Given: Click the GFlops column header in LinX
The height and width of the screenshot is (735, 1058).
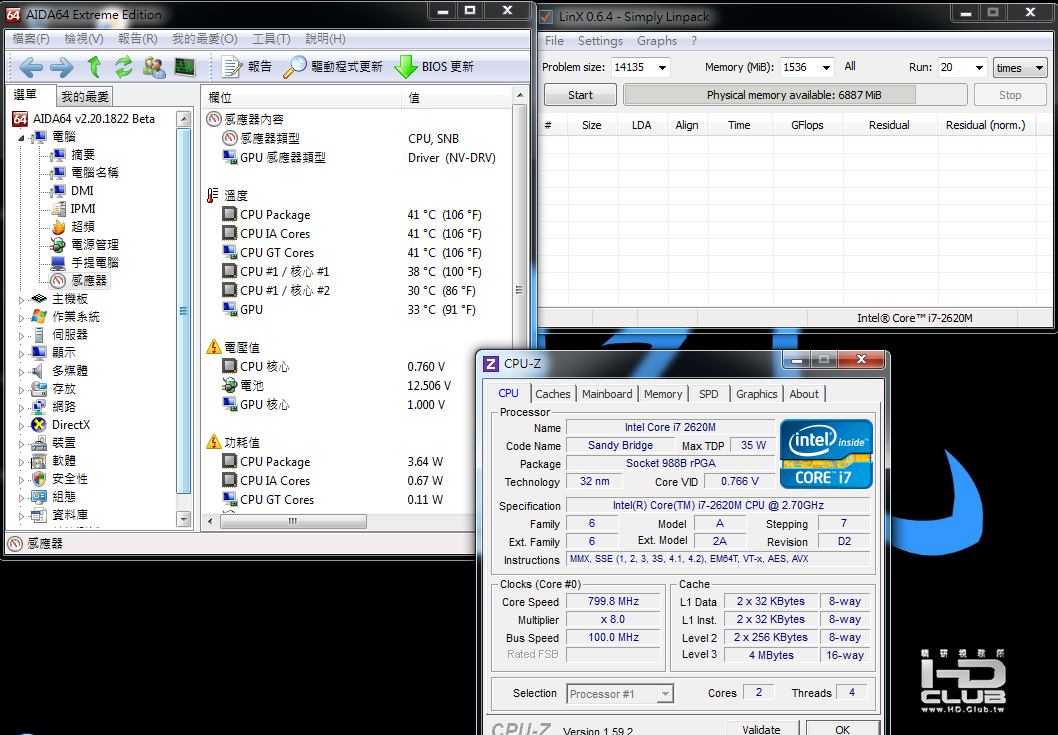Looking at the screenshot, I should (807, 125).
